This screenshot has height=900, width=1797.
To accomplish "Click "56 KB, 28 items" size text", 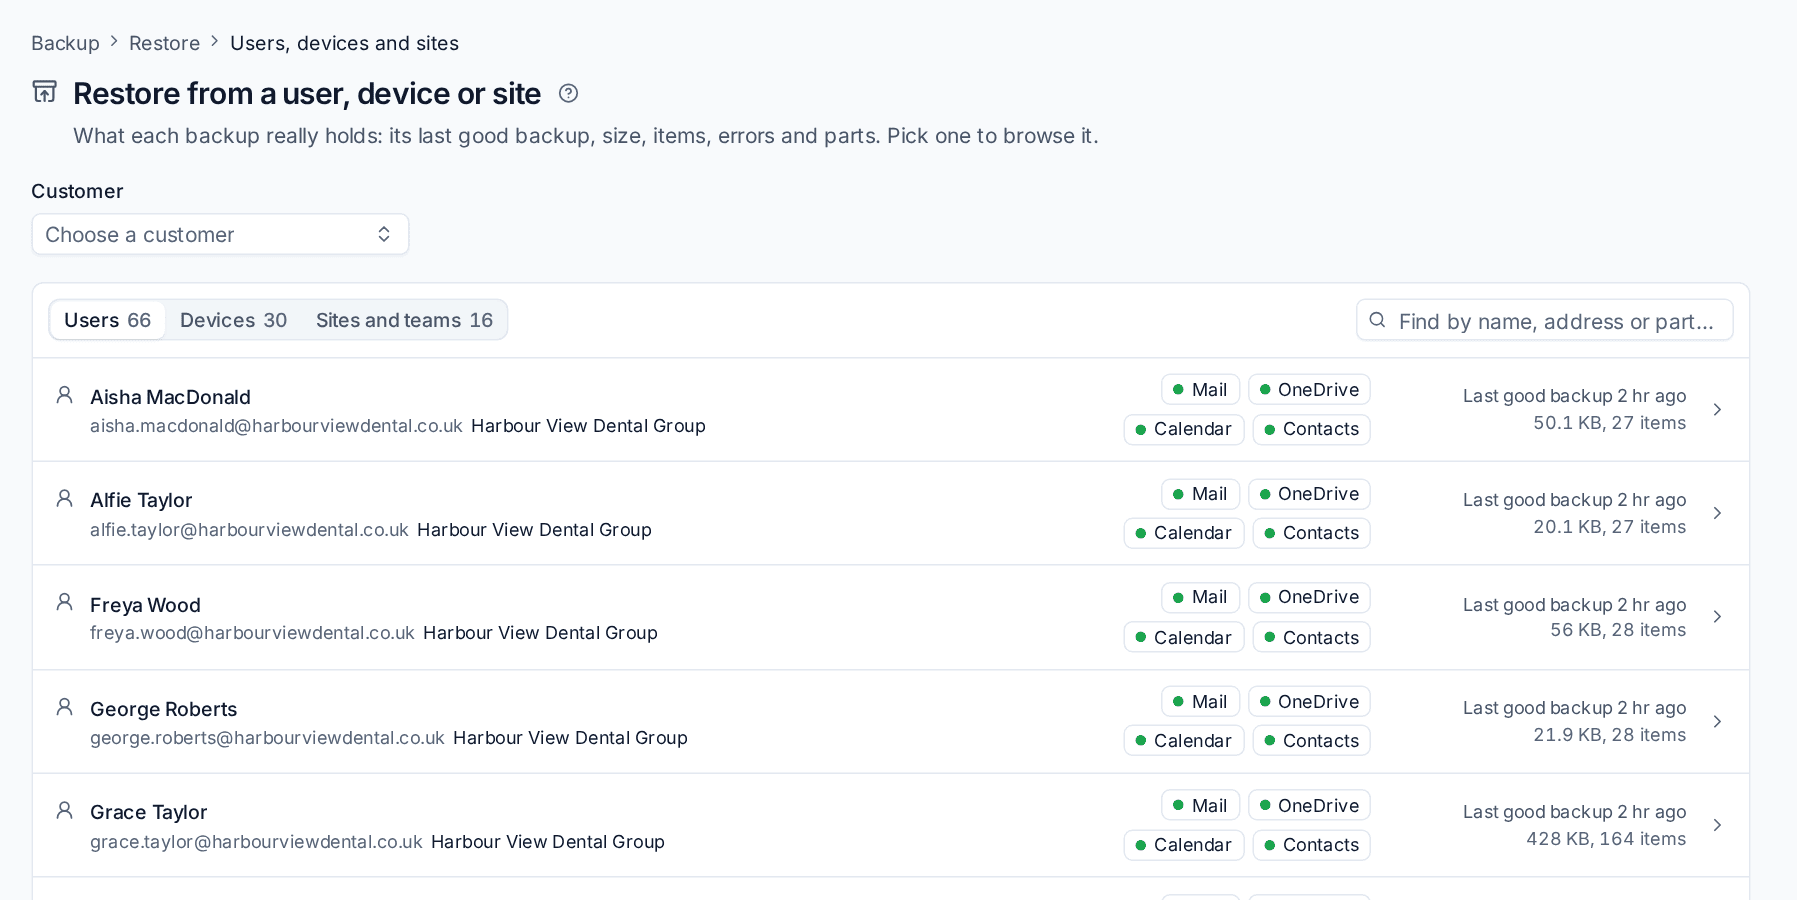I will 1618,630.
